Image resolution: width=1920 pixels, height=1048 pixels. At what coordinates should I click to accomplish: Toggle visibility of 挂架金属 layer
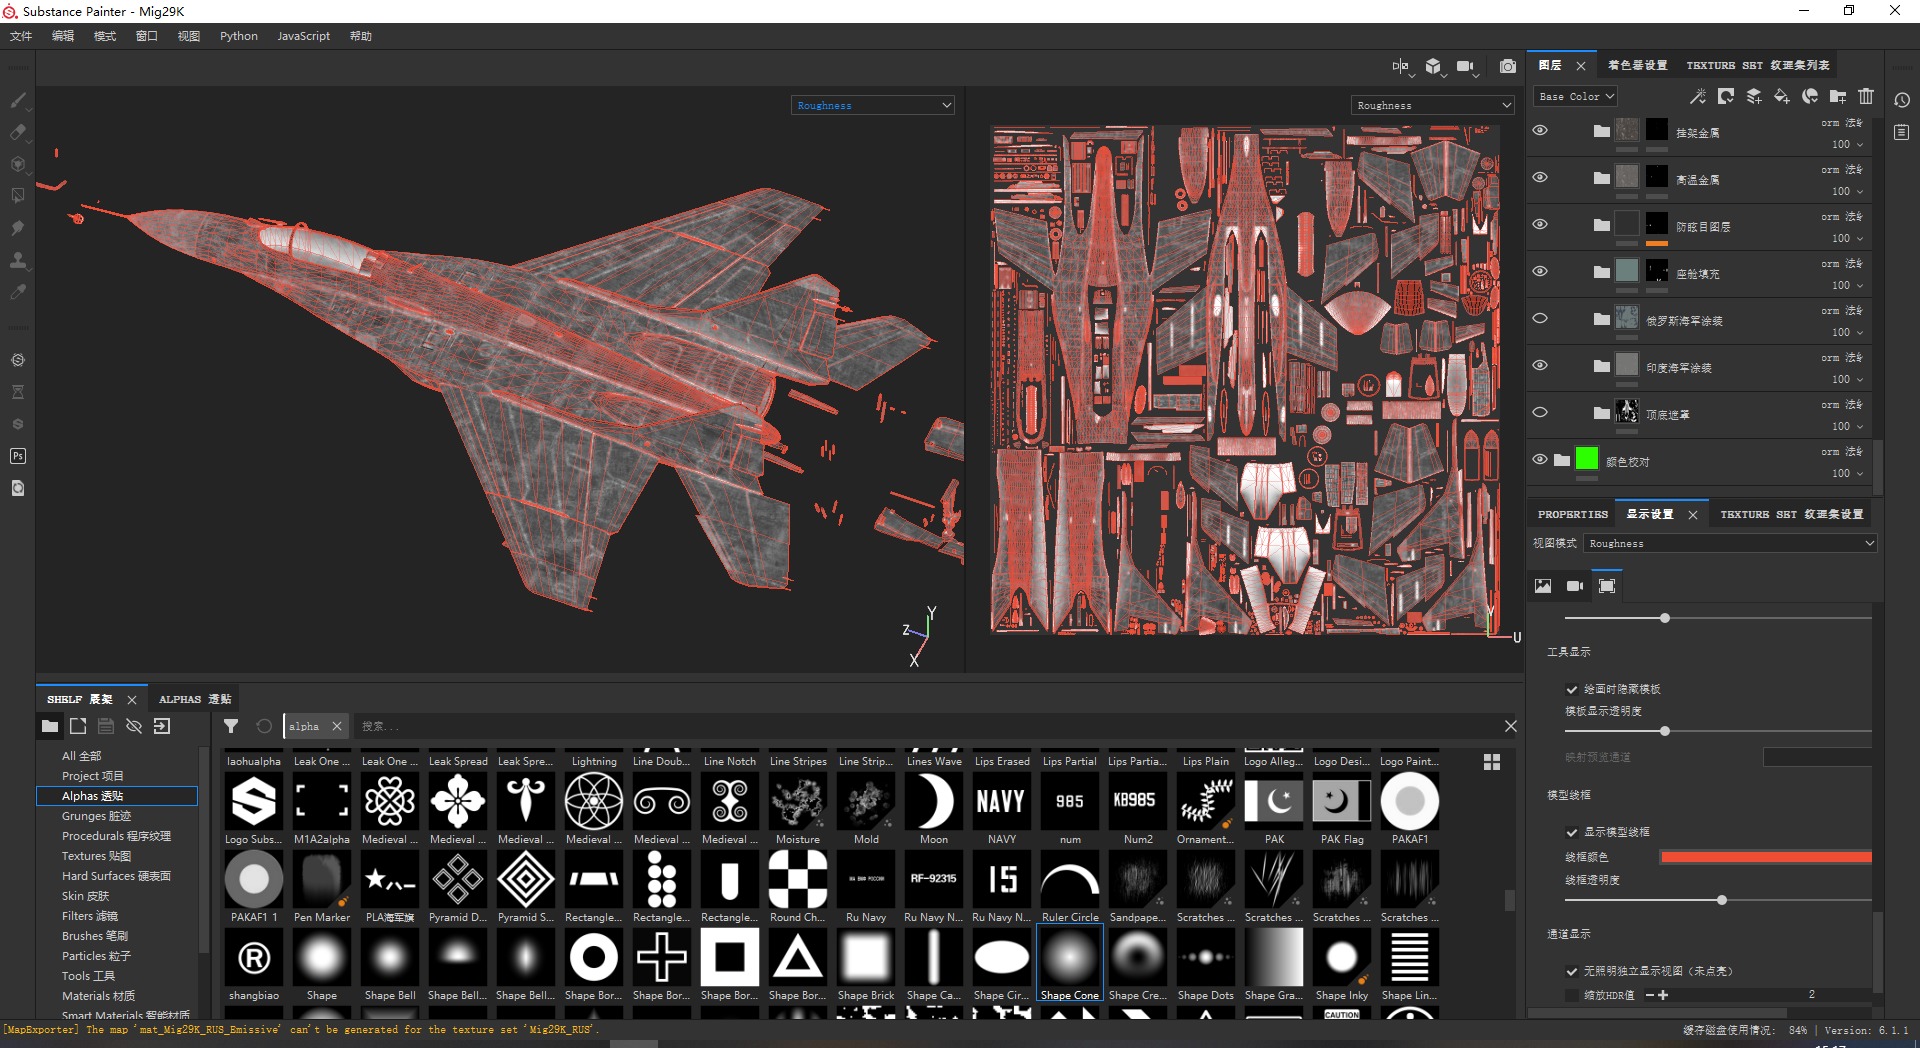1540,130
